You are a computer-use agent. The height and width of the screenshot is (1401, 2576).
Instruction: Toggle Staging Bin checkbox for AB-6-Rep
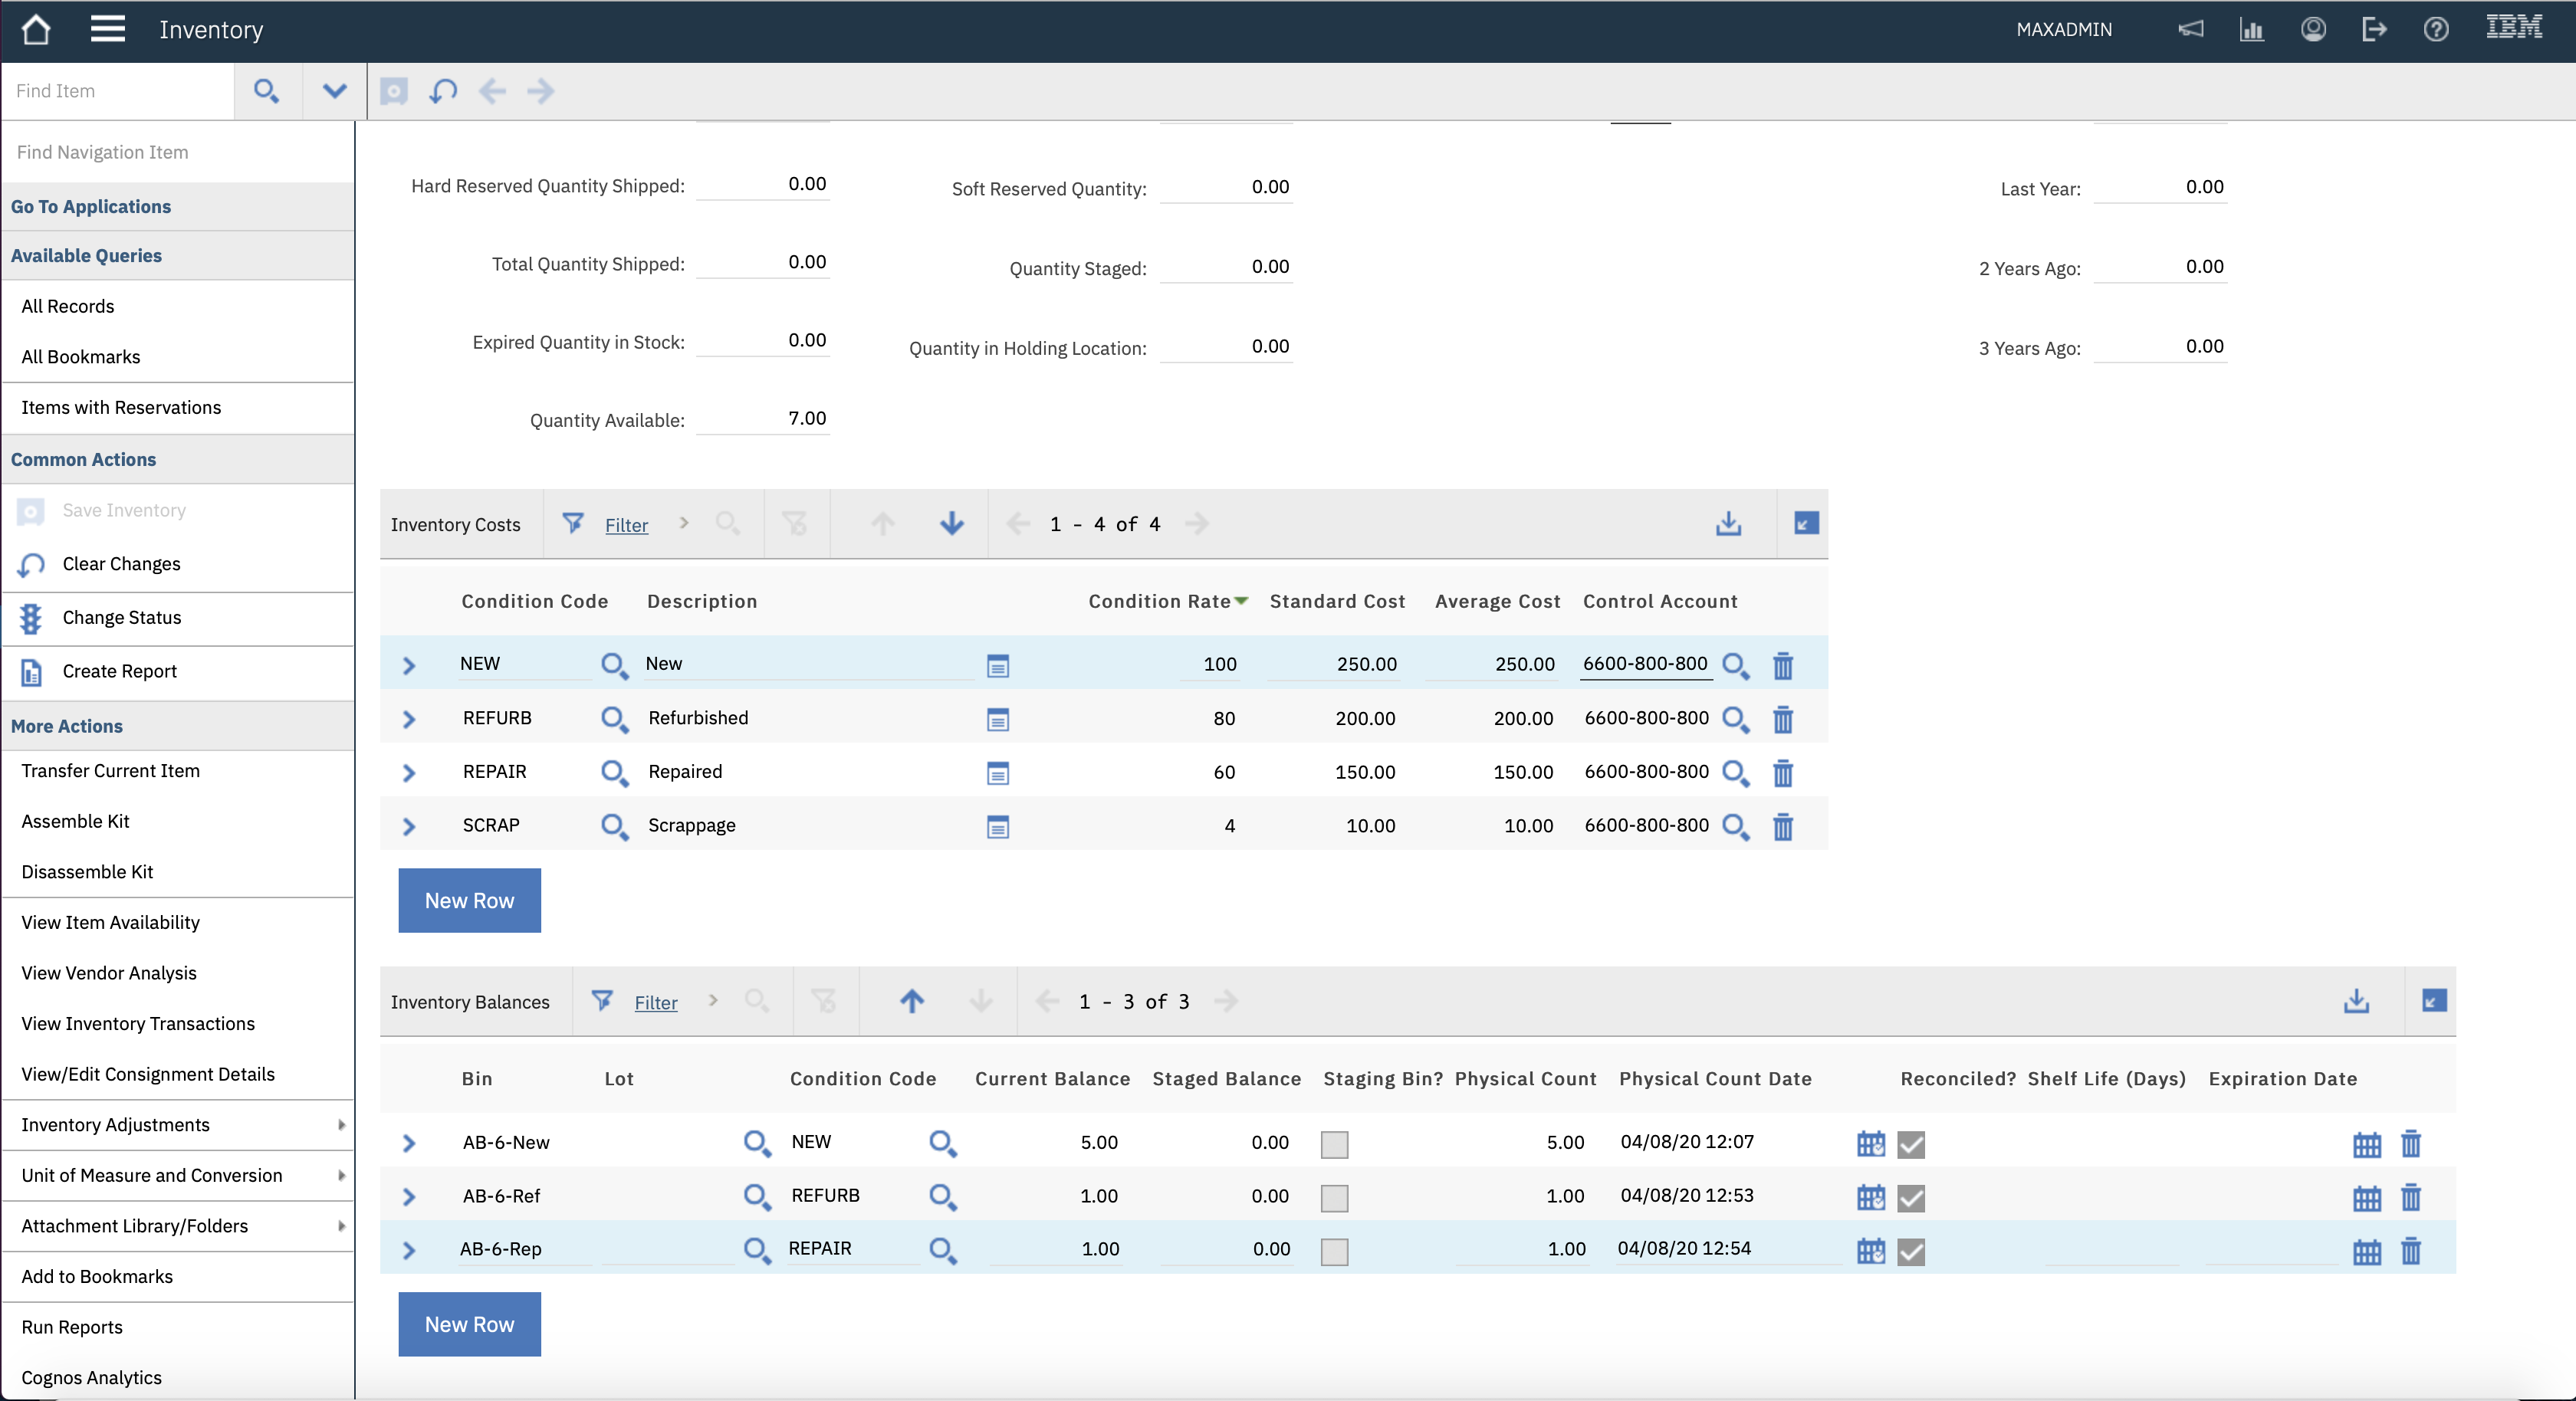(1334, 1251)
